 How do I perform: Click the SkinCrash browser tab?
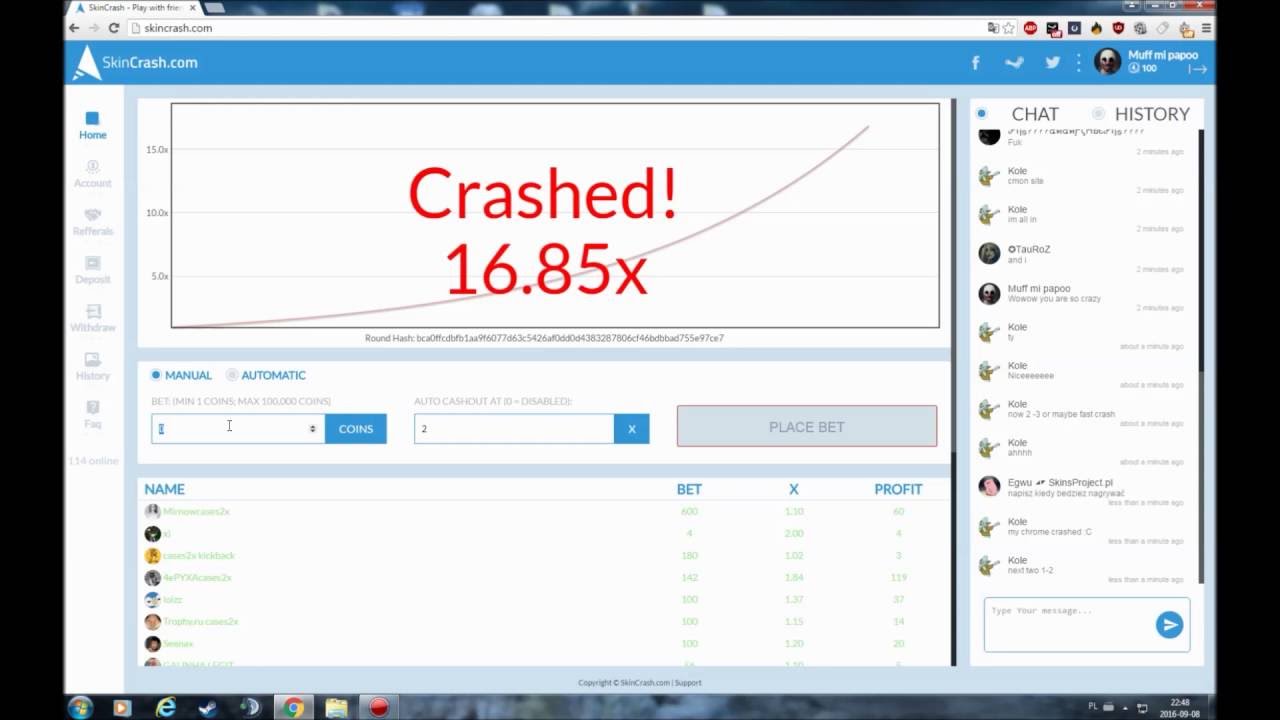tap(134, 7)
